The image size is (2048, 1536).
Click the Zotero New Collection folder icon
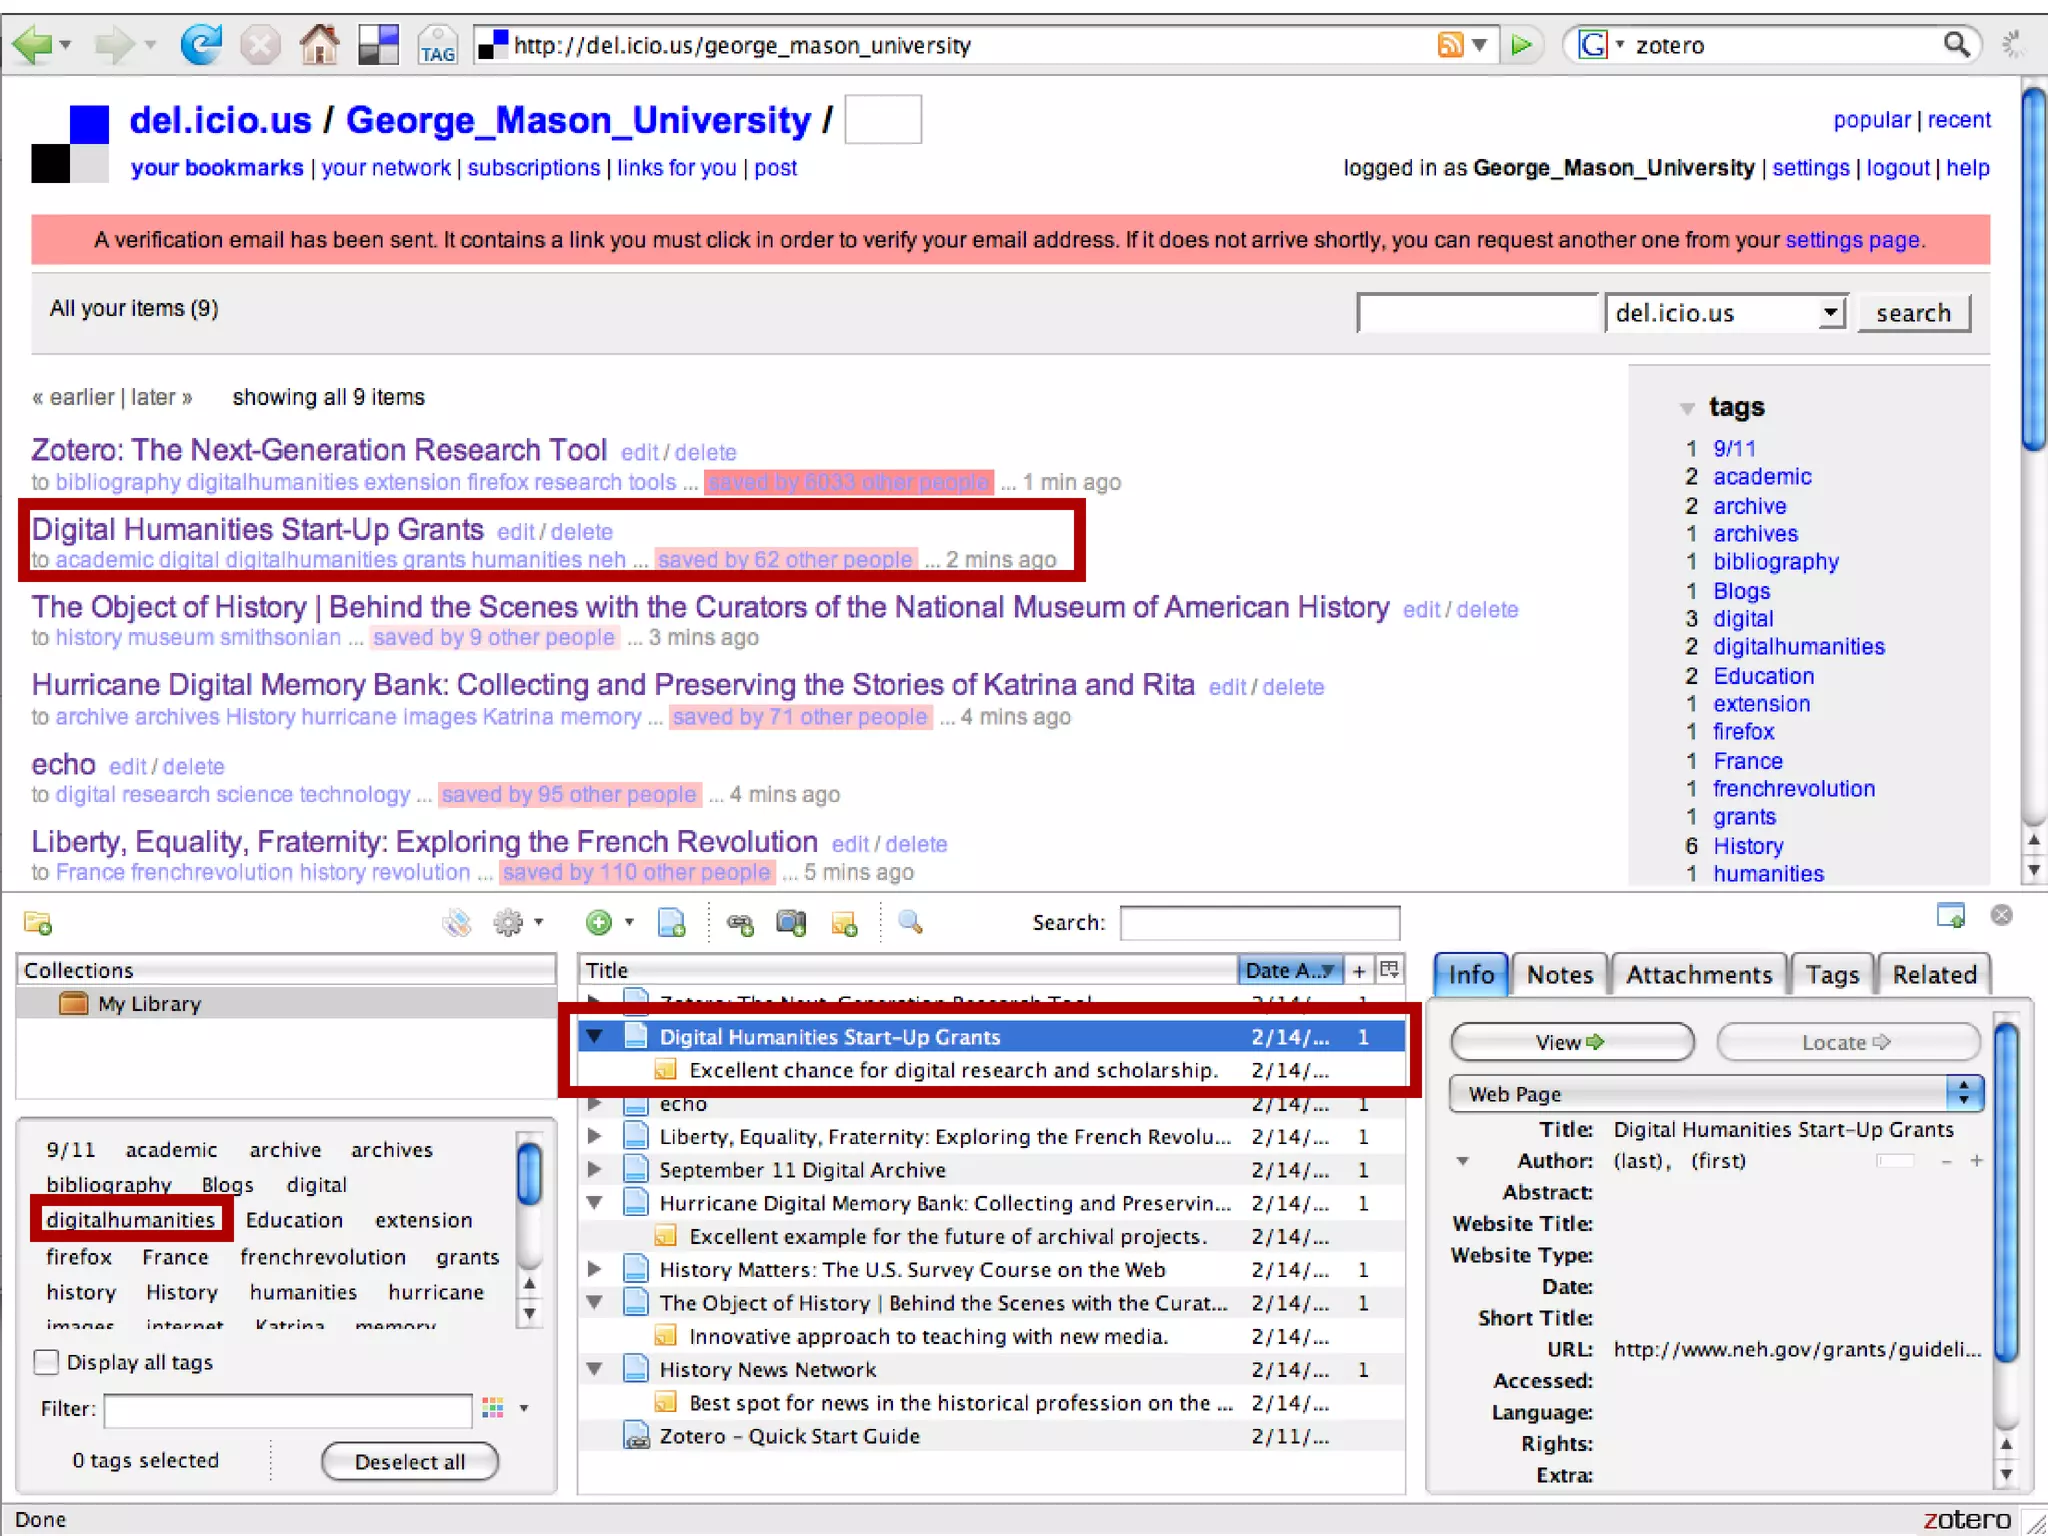(38, 922)
